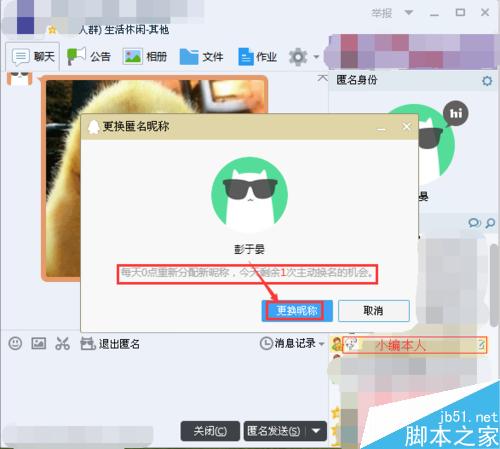Screen dimensions: 500x449
Task: Open the 作业 homework tab
Action: click(x=257, y=57)
